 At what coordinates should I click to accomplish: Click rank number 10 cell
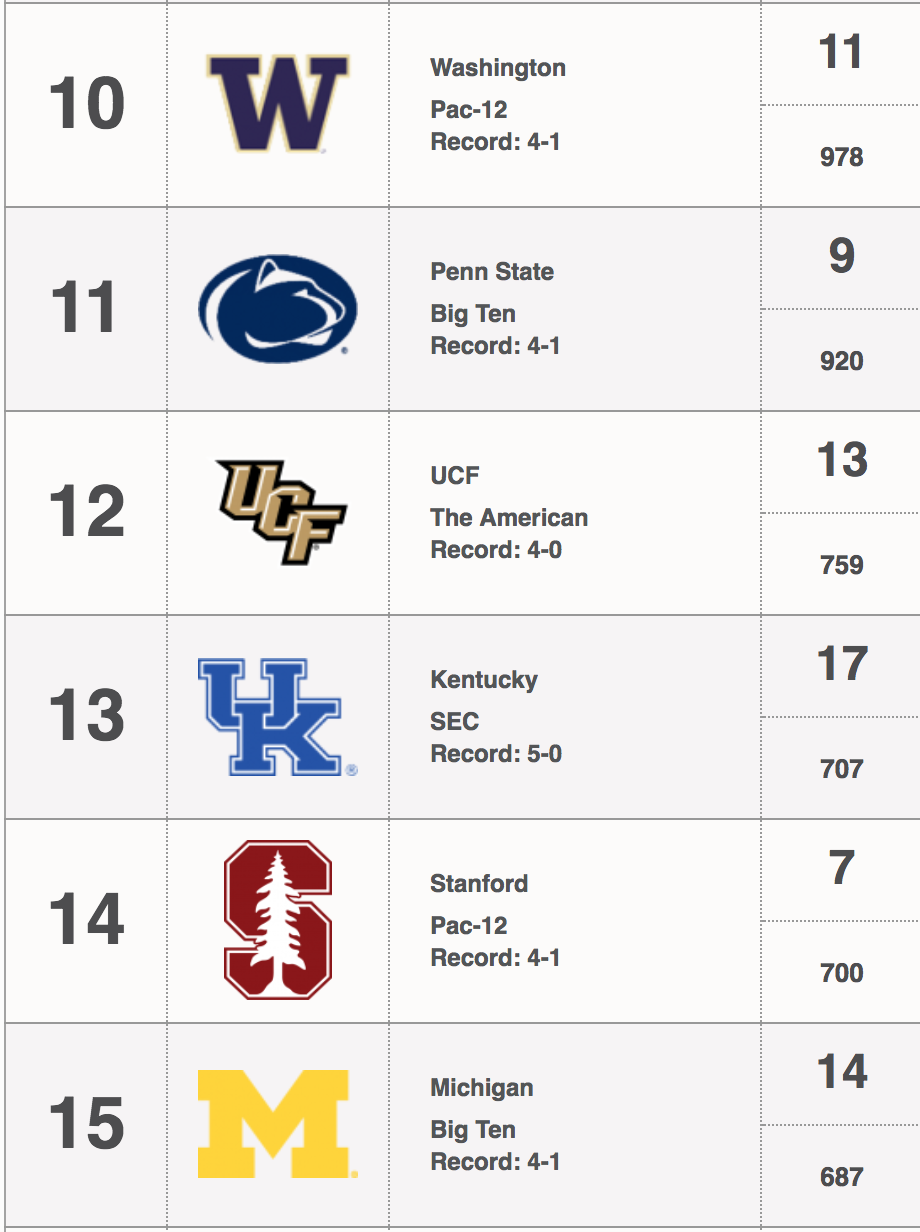pyautogui.click(x=87, y=104)
